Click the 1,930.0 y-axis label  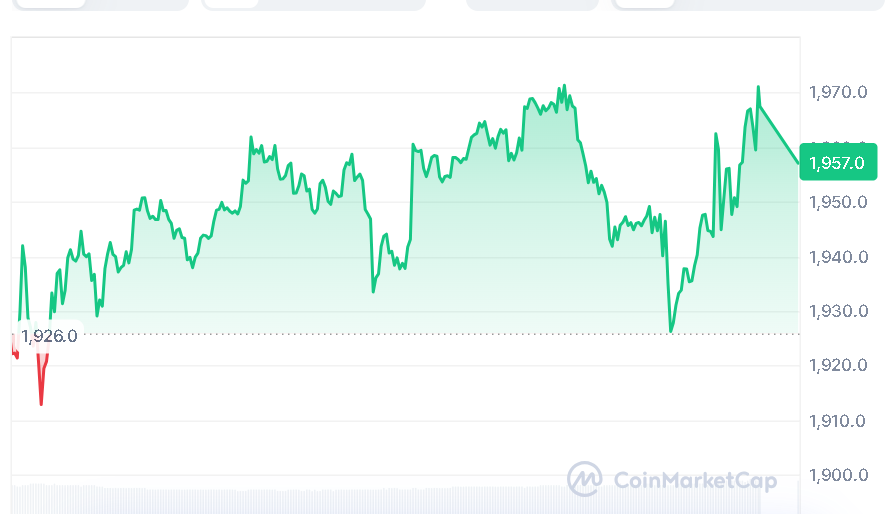(836, 312)
